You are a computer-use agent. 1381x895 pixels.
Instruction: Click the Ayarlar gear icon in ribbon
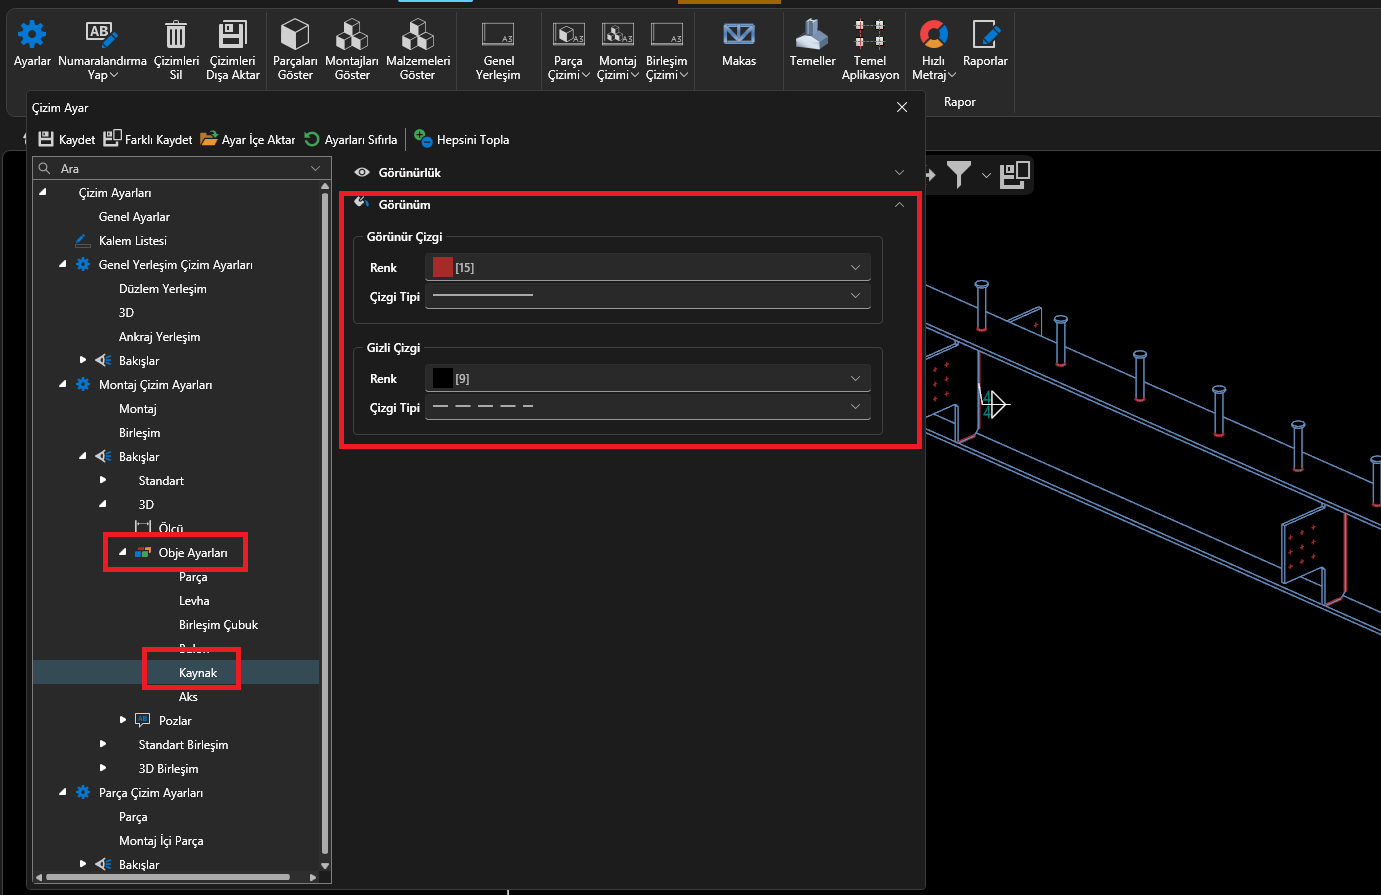click(32, 35)
